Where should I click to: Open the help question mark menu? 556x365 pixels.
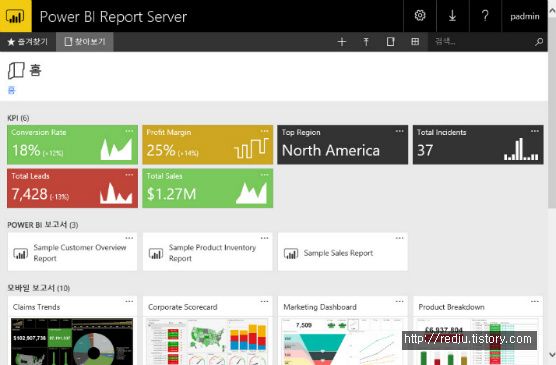pyautogui.click(x=485, y=16)
